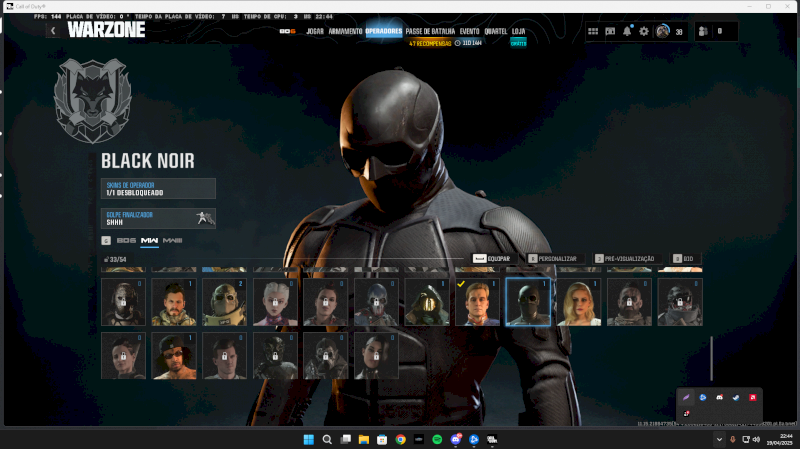Viewport: 800px width, 449px height.
Task: Switch to the MWIII operator filter
Action: click(173, 241)
